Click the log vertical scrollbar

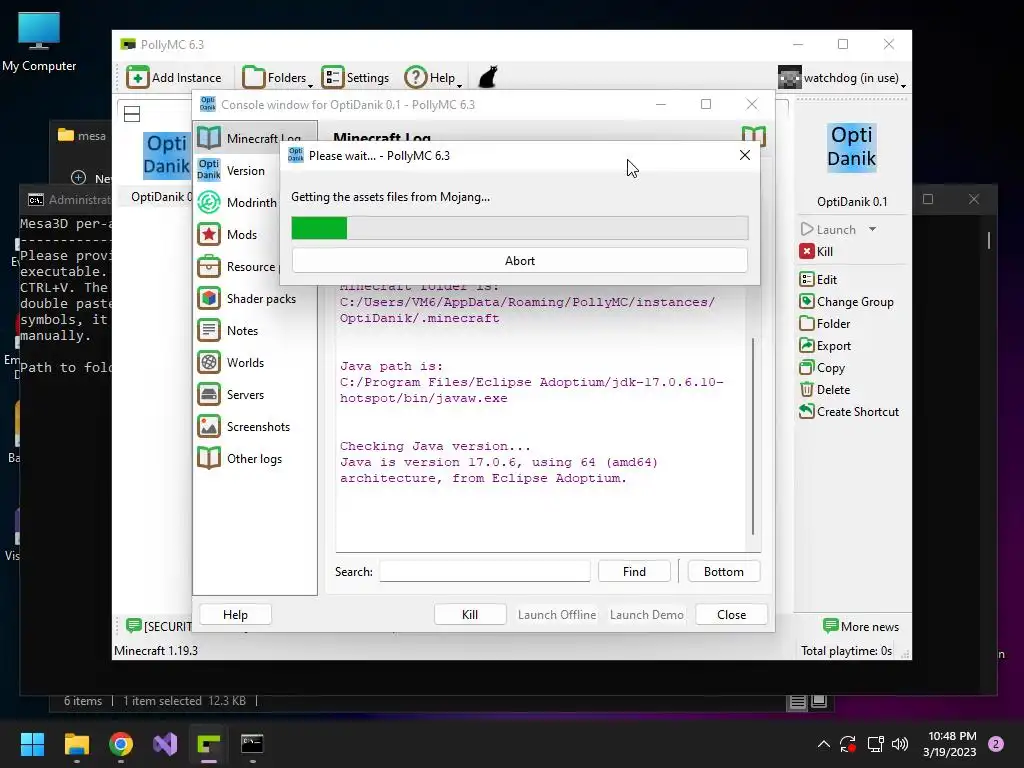[753, 436]
